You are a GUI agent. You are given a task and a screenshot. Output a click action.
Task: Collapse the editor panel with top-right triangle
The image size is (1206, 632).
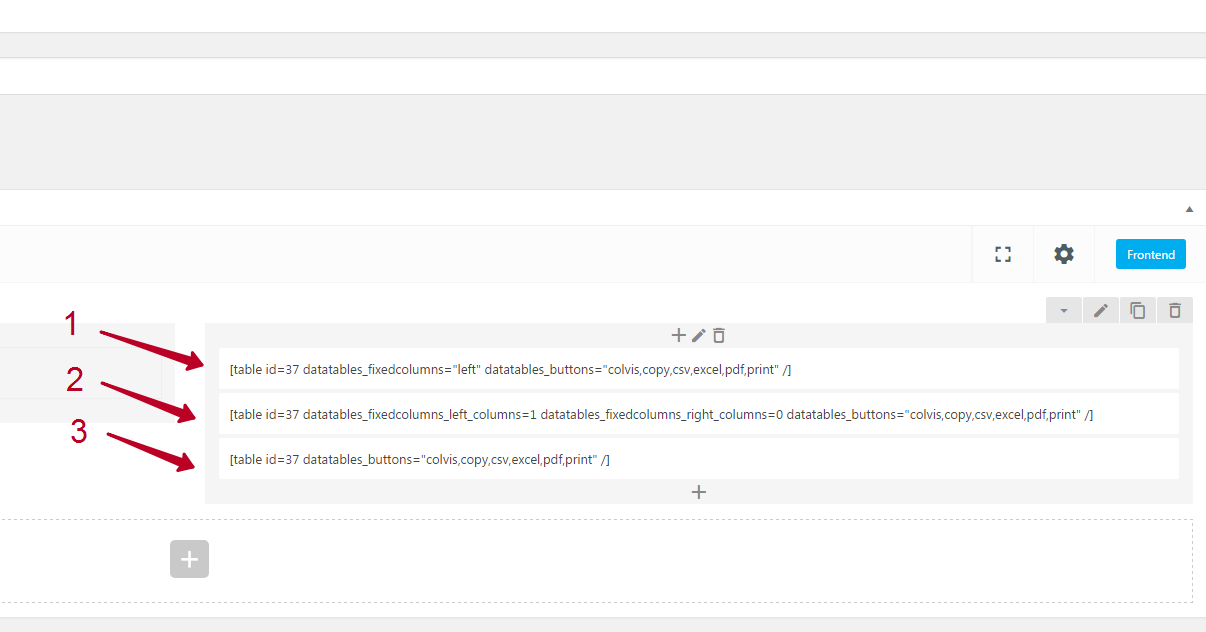click(1189, 209)
